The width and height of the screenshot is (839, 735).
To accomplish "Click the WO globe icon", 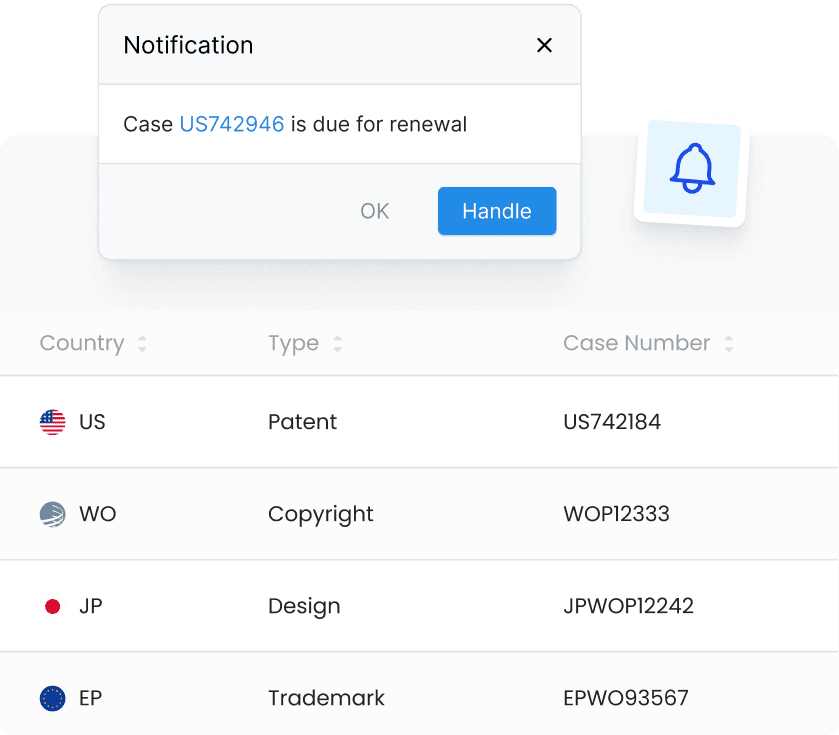I will click(52, 514).
